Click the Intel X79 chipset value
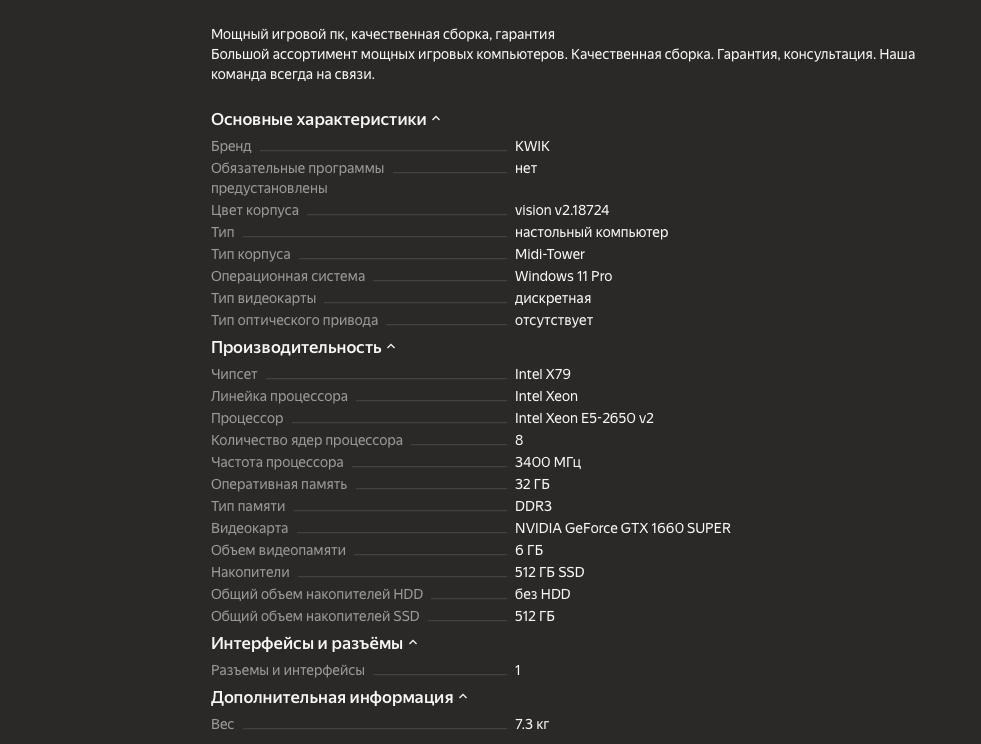 point(542,374)
